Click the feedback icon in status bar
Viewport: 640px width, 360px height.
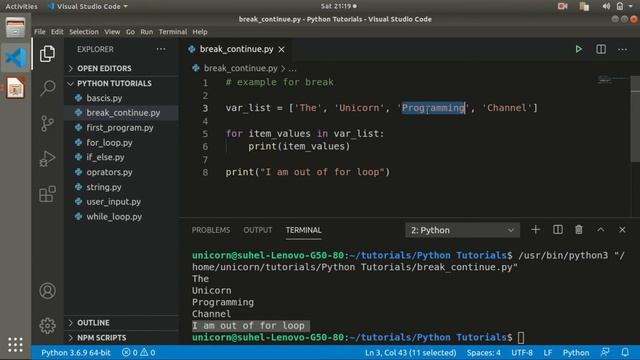605,352
